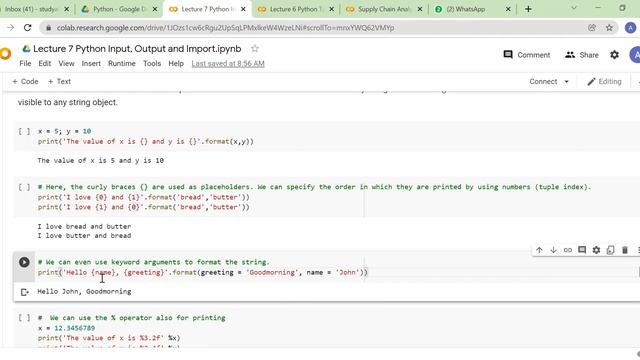Open Last saved at 8:56 AM link

pos(228,64)
